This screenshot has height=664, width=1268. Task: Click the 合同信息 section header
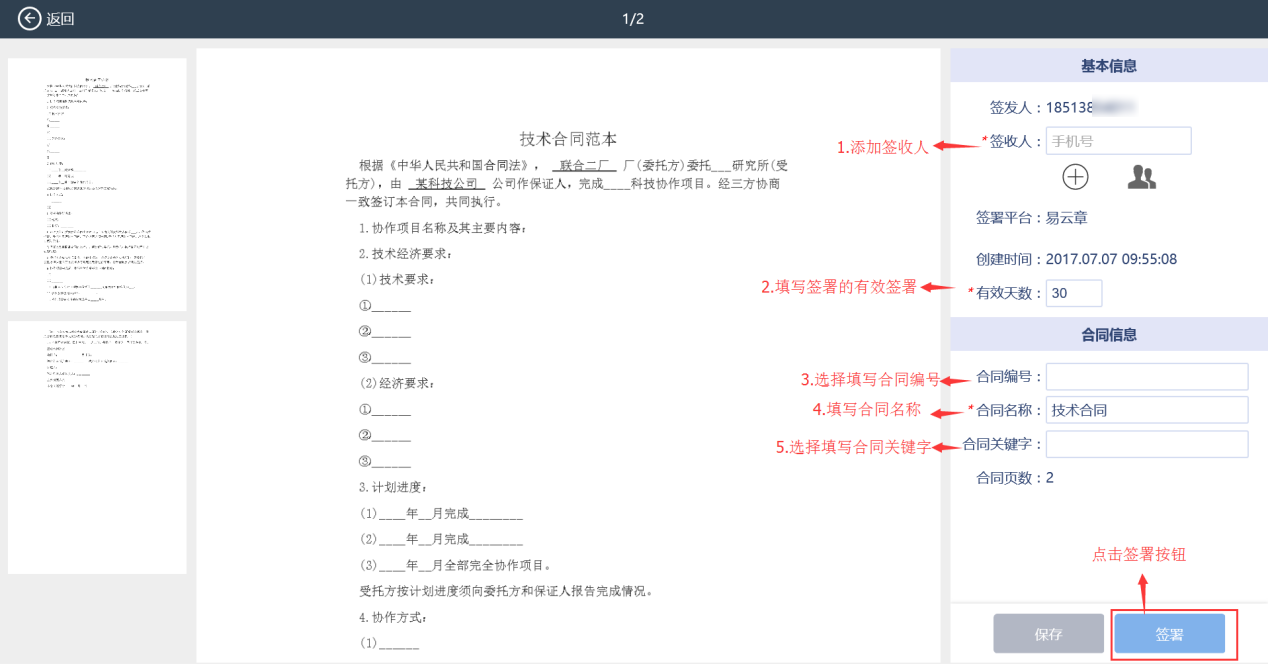[1108, 335]
